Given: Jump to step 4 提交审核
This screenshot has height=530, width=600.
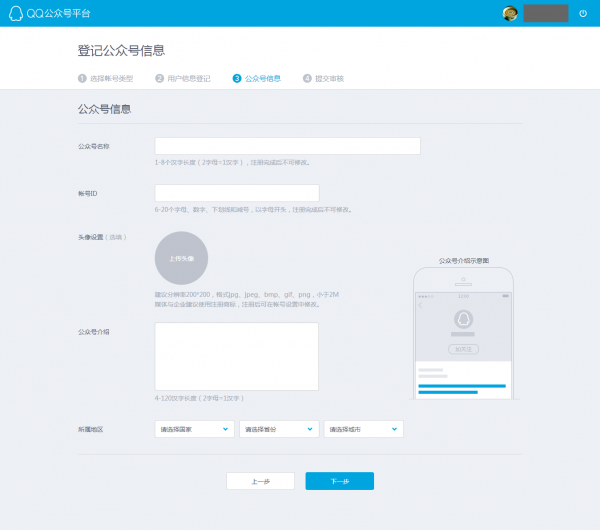Looking at the screenshot, I should (x=324, y=77).
